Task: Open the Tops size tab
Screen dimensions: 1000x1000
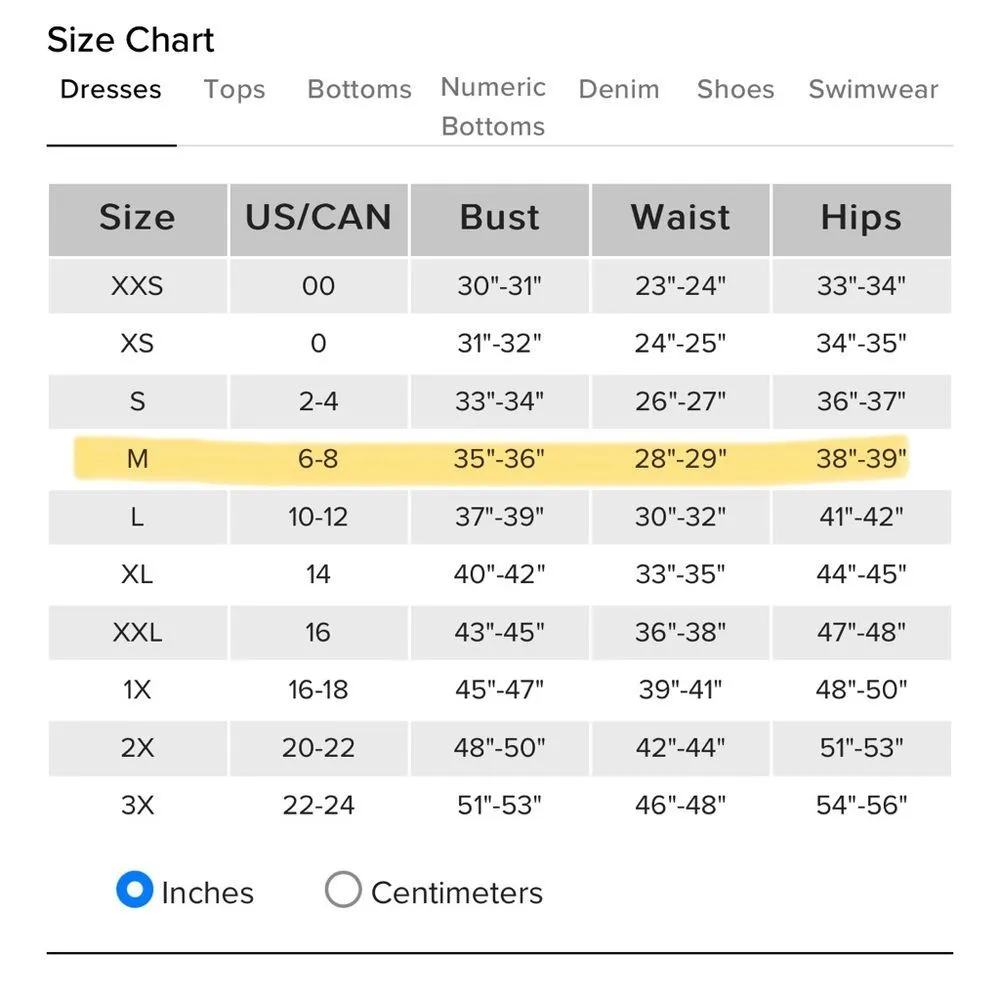Action: tap(234, 89)
